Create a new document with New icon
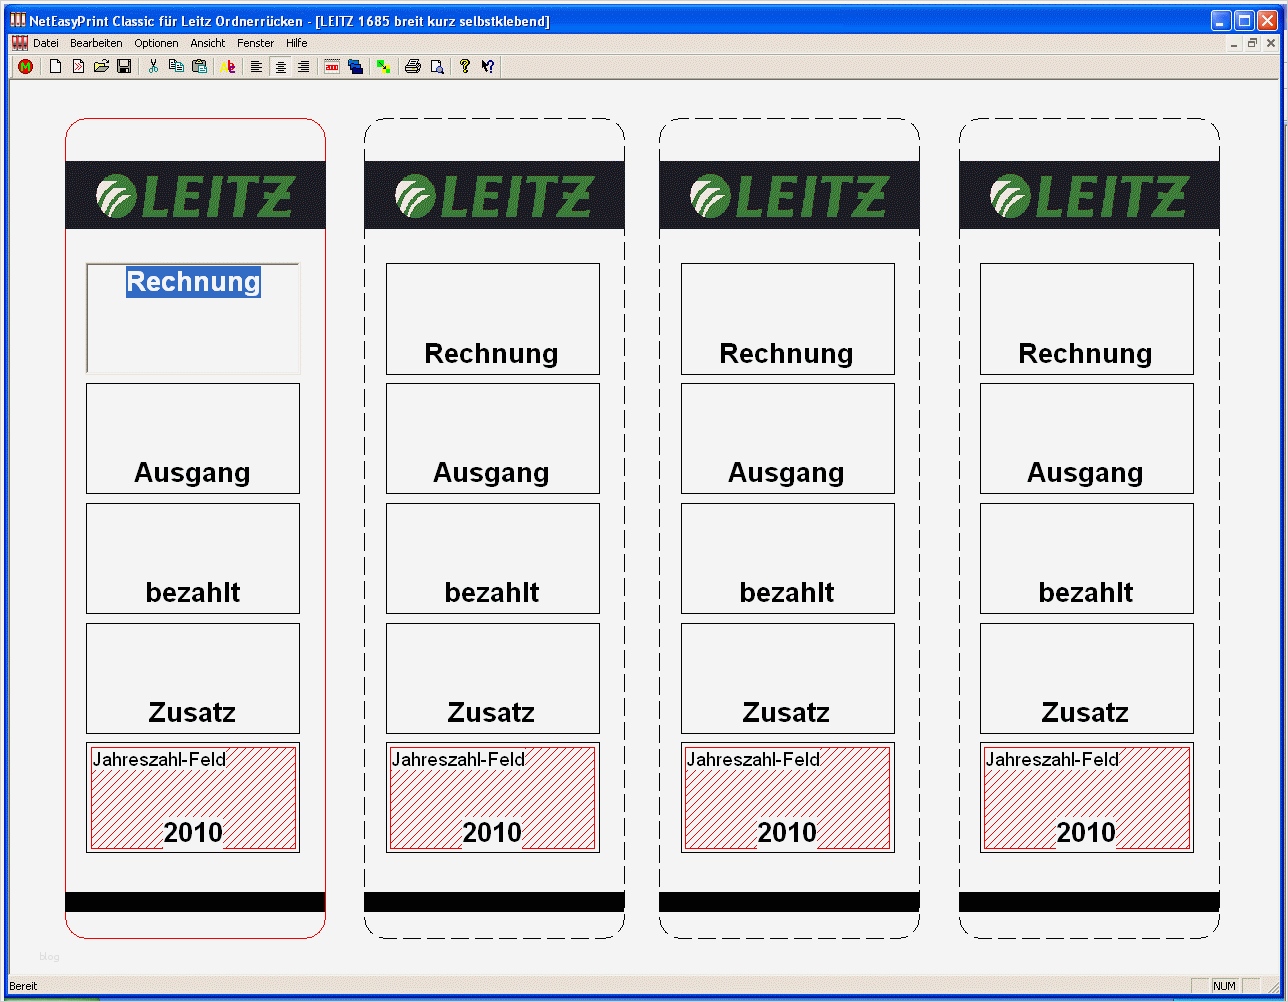This screenshot has width=1288, height=1002. (55, 66)
